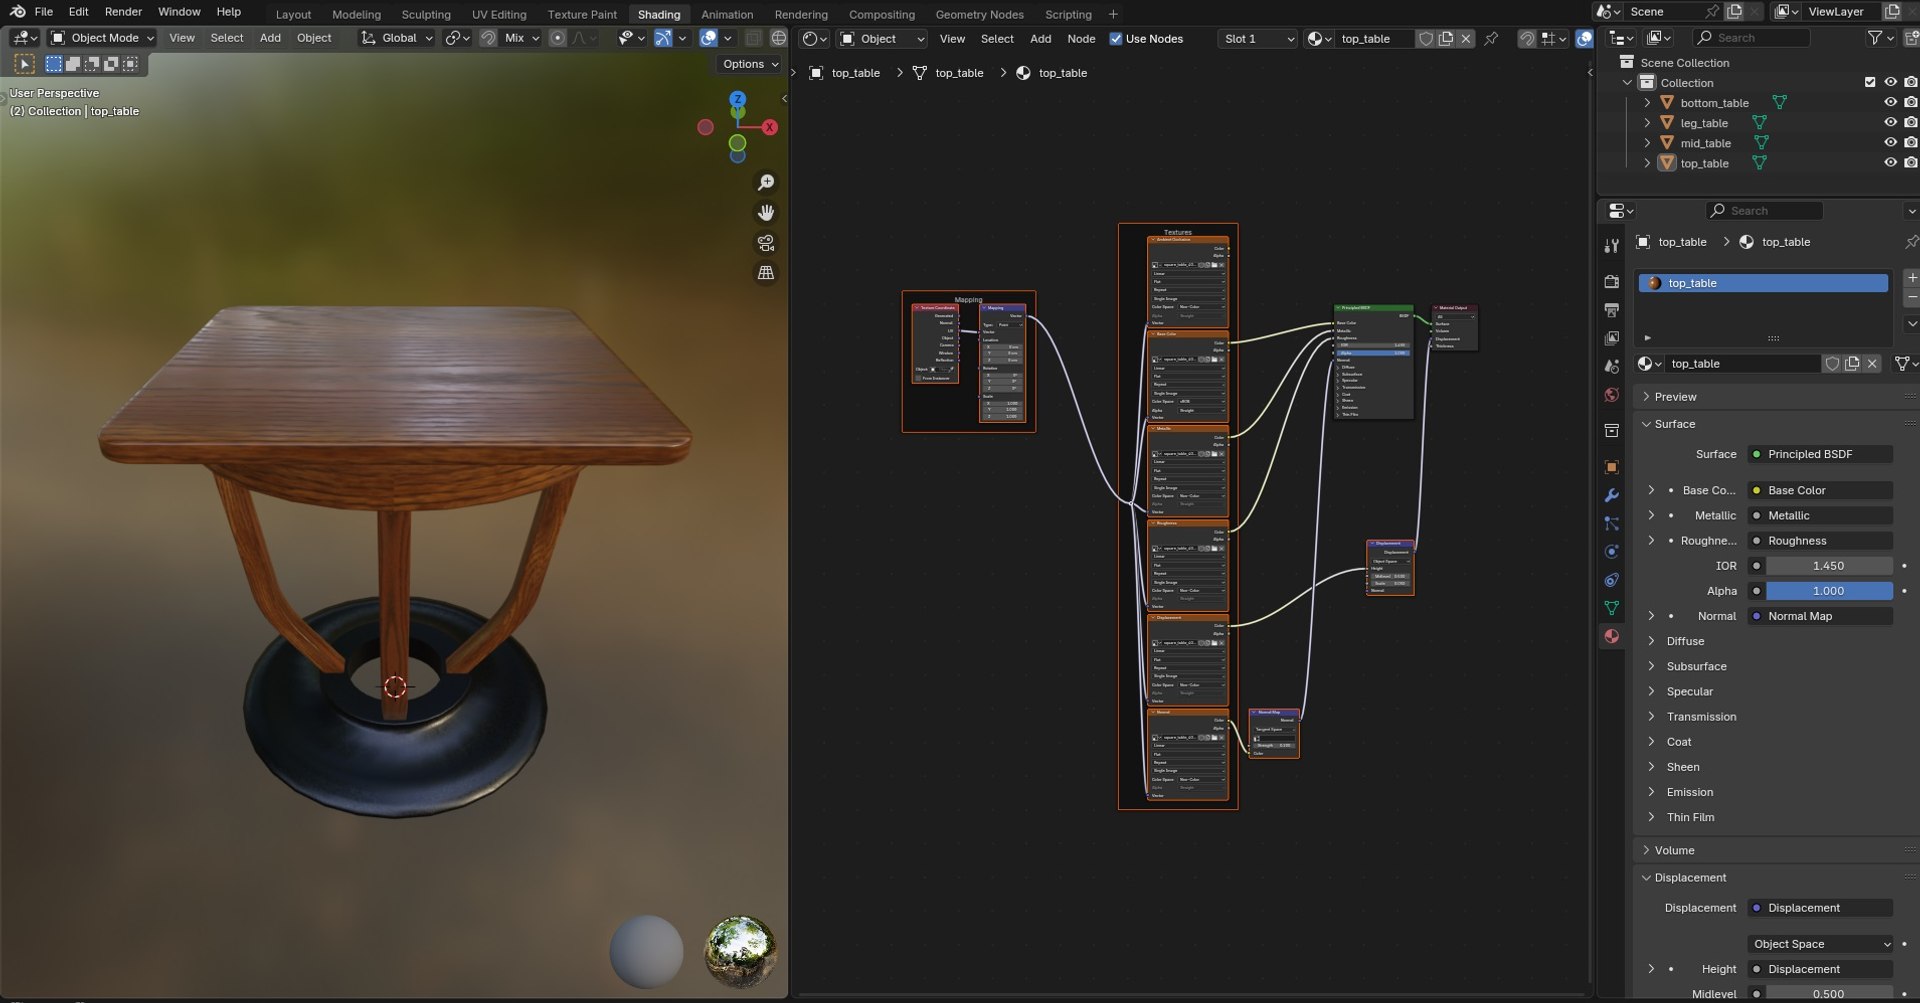
Task: Open viewport Options dropdown
Action: coord(750,64)
